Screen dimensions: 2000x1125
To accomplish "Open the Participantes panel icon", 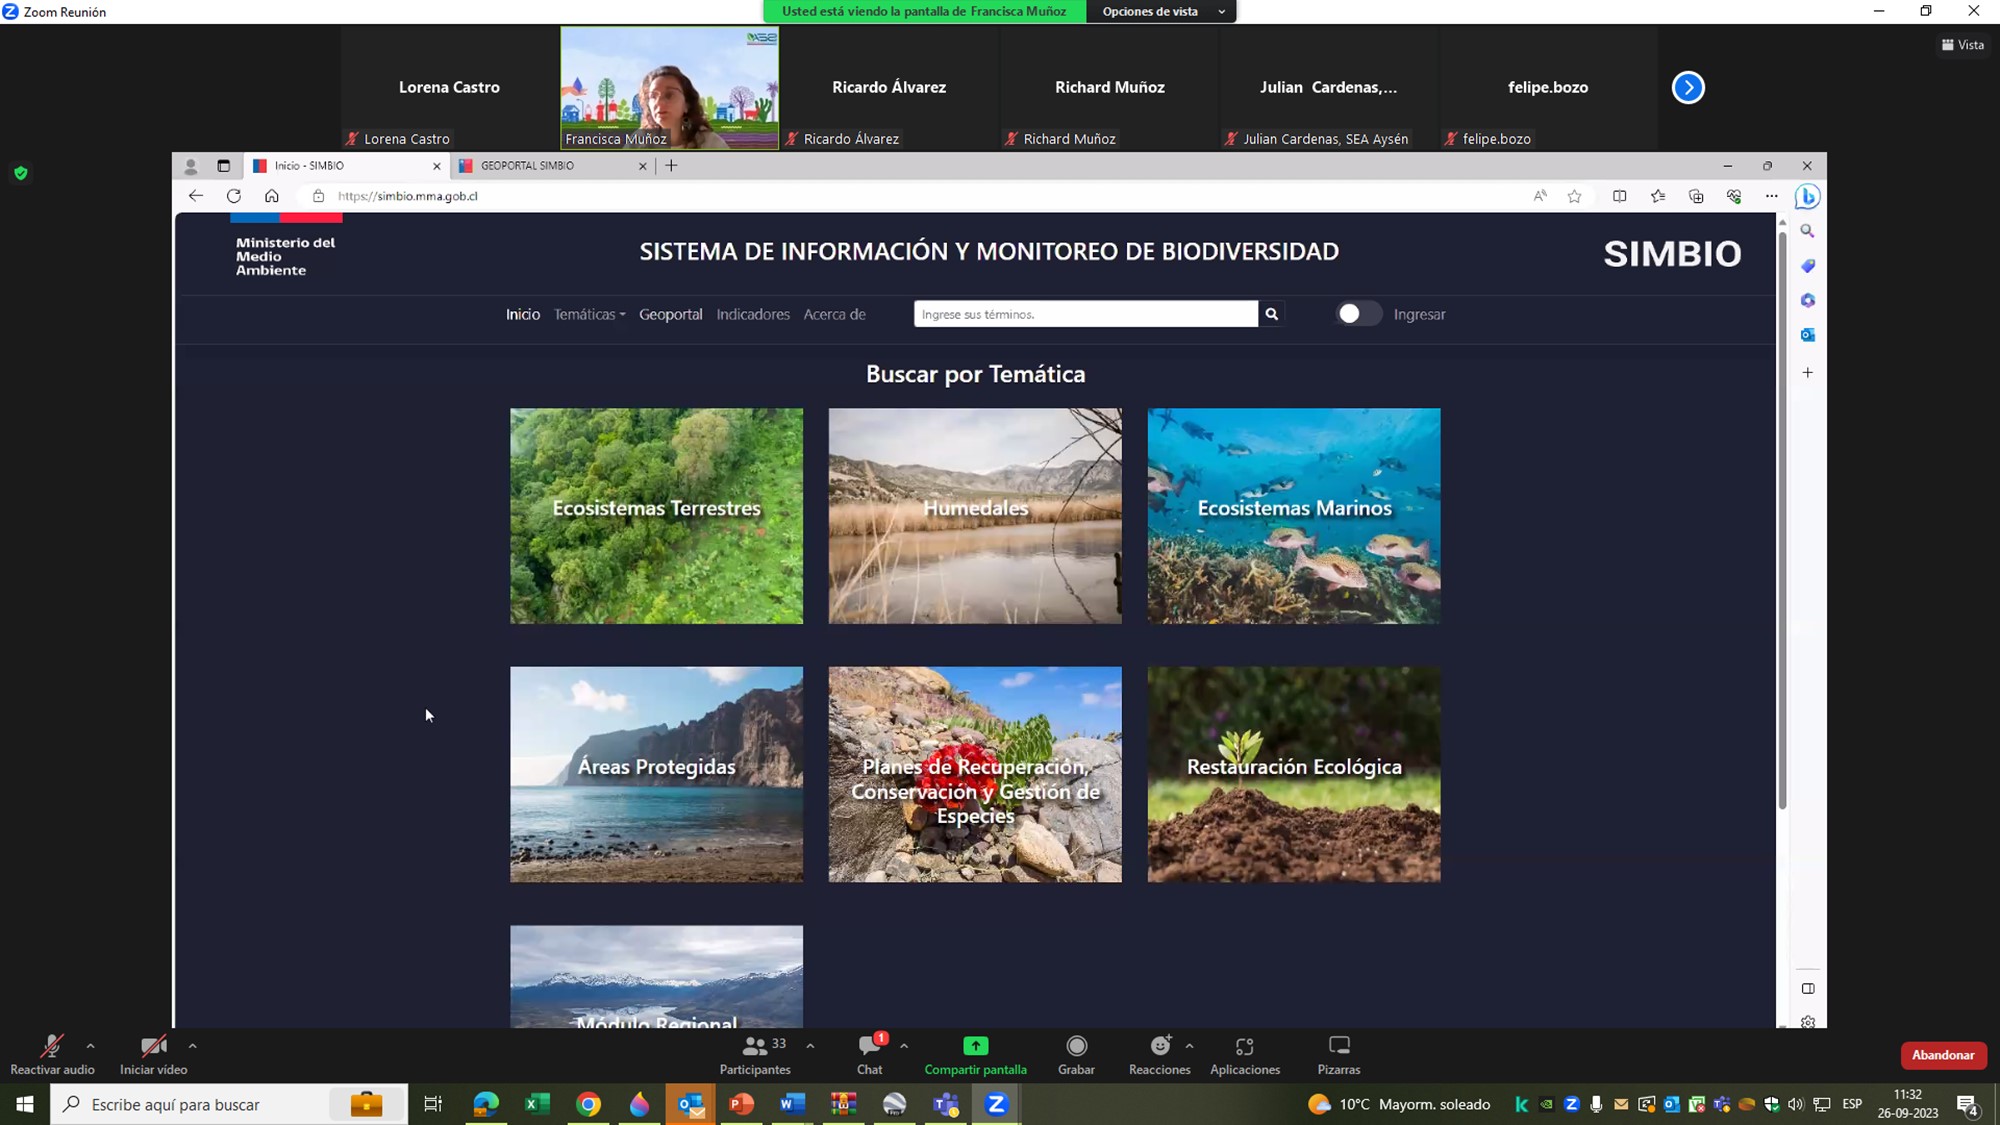I will pyautogui.click(x=755, y=1046).
